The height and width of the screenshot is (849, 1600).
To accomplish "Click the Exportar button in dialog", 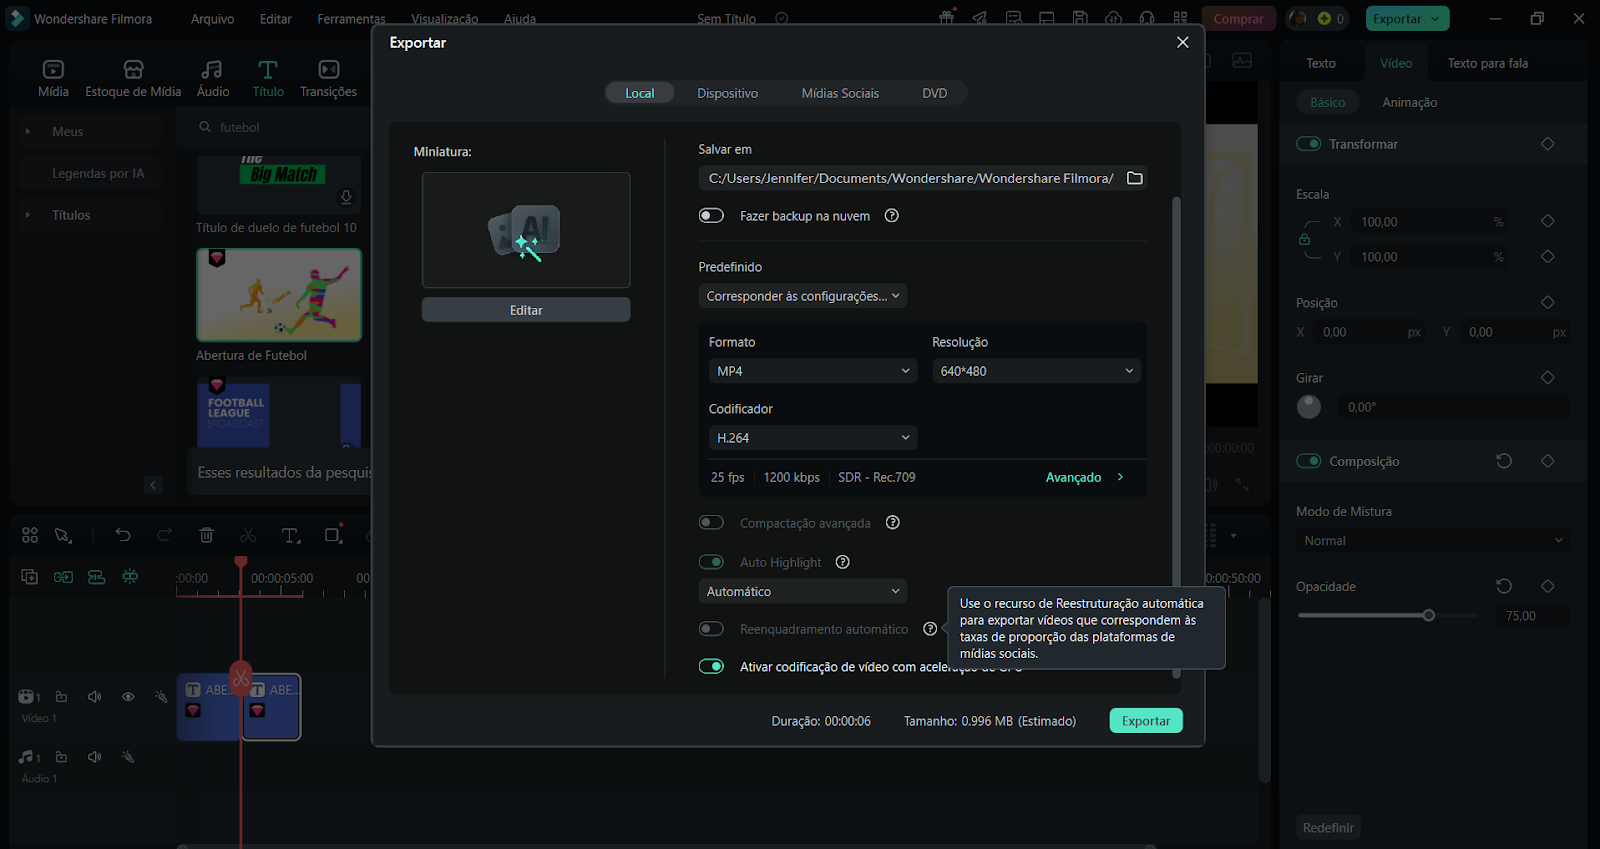I will point(1146,721).
